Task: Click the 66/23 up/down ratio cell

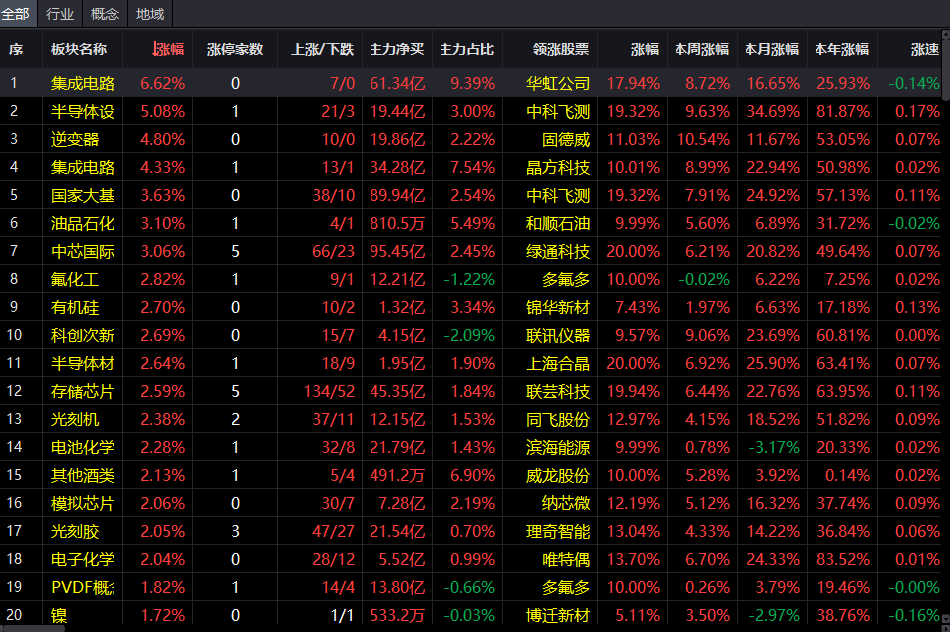Action: coord(333,251)
